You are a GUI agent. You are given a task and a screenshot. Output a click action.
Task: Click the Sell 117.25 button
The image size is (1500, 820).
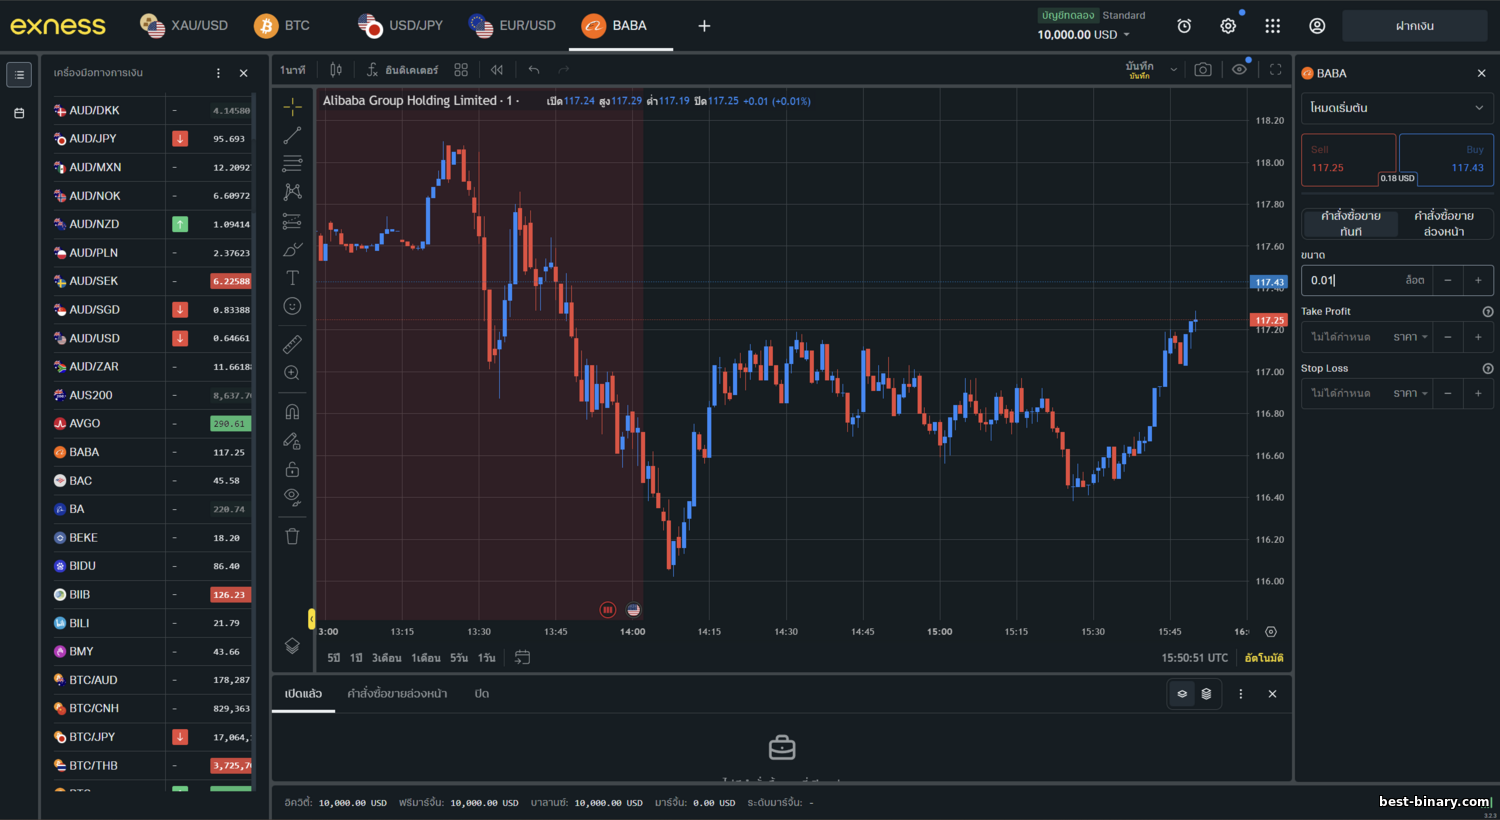[x=1347, y=159]
